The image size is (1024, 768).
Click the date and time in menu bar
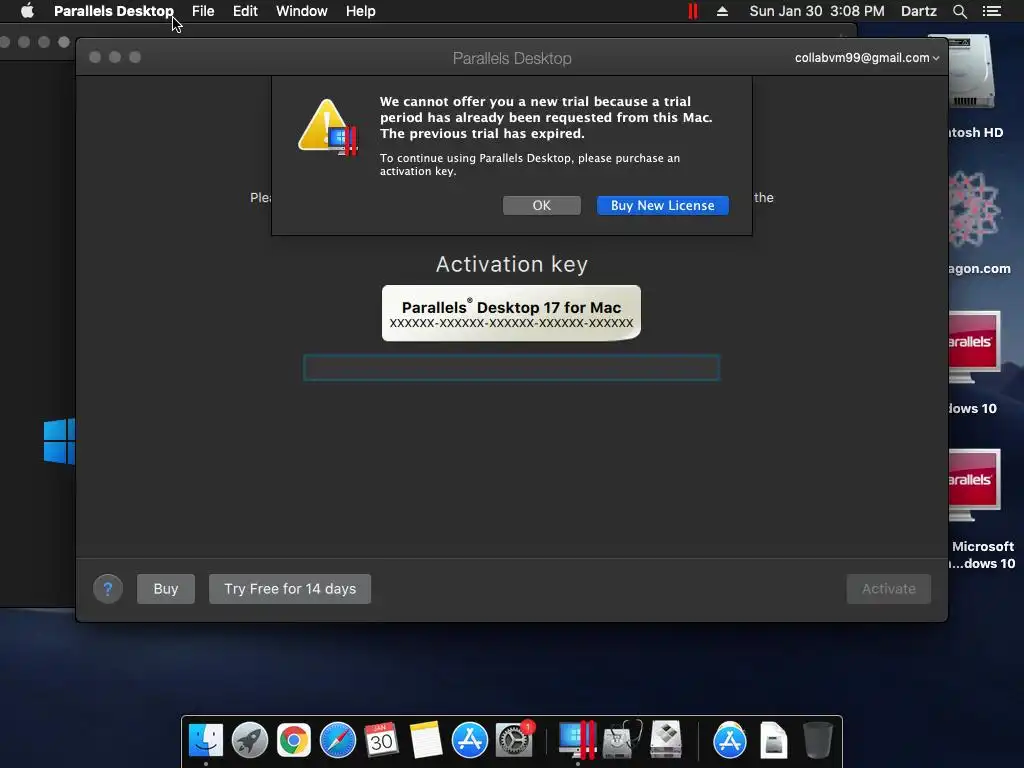tap(817, 11)
